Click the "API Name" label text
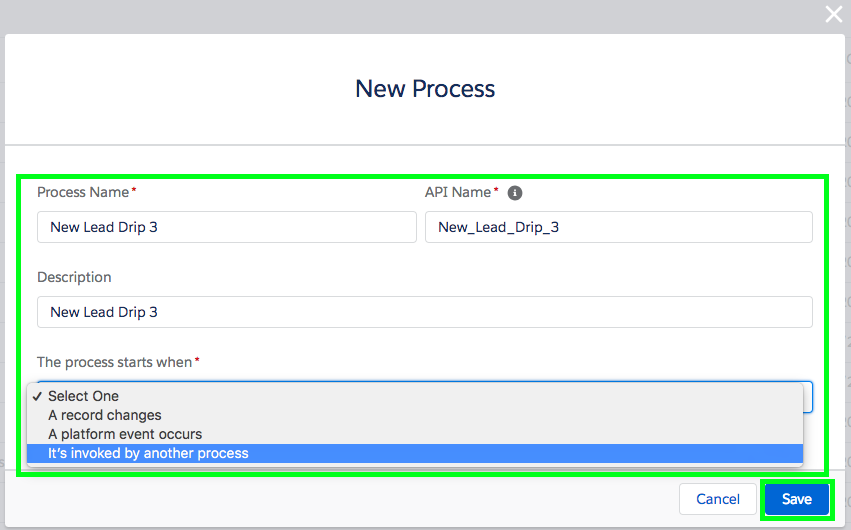Screen dimensions: 851x530 click(x=458, y=192)
